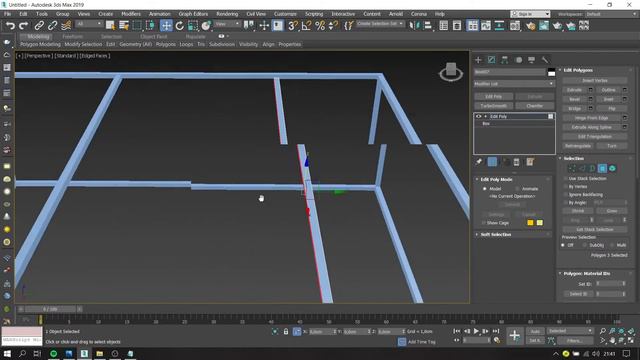
Task: Toggle the Angle Snap icon
Action: point(306,26)
